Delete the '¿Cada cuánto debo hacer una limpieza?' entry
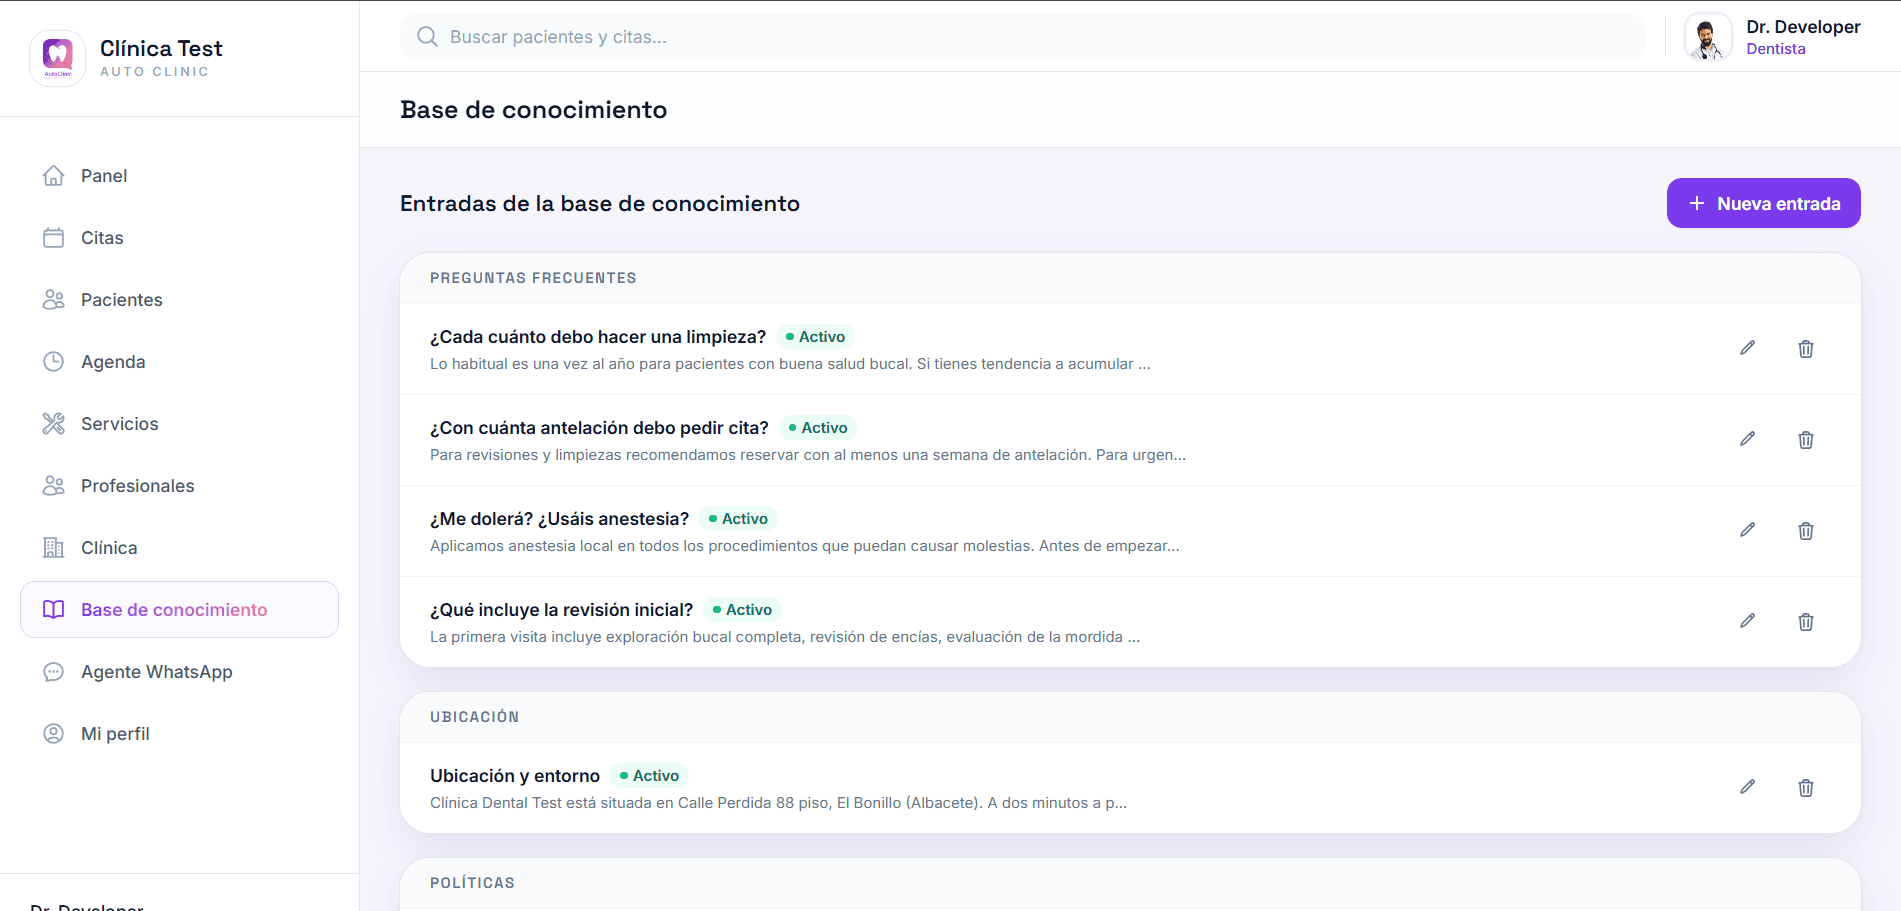The image size is (1901, 911). click(1806, 349)
